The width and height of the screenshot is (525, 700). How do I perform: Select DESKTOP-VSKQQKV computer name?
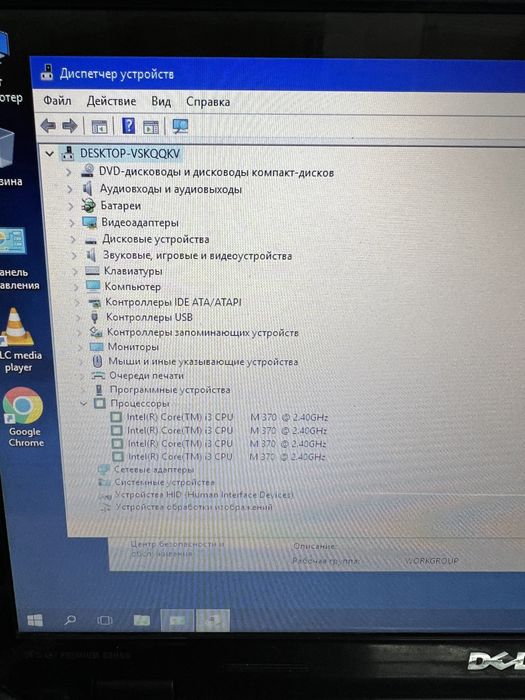click(130, 154)
